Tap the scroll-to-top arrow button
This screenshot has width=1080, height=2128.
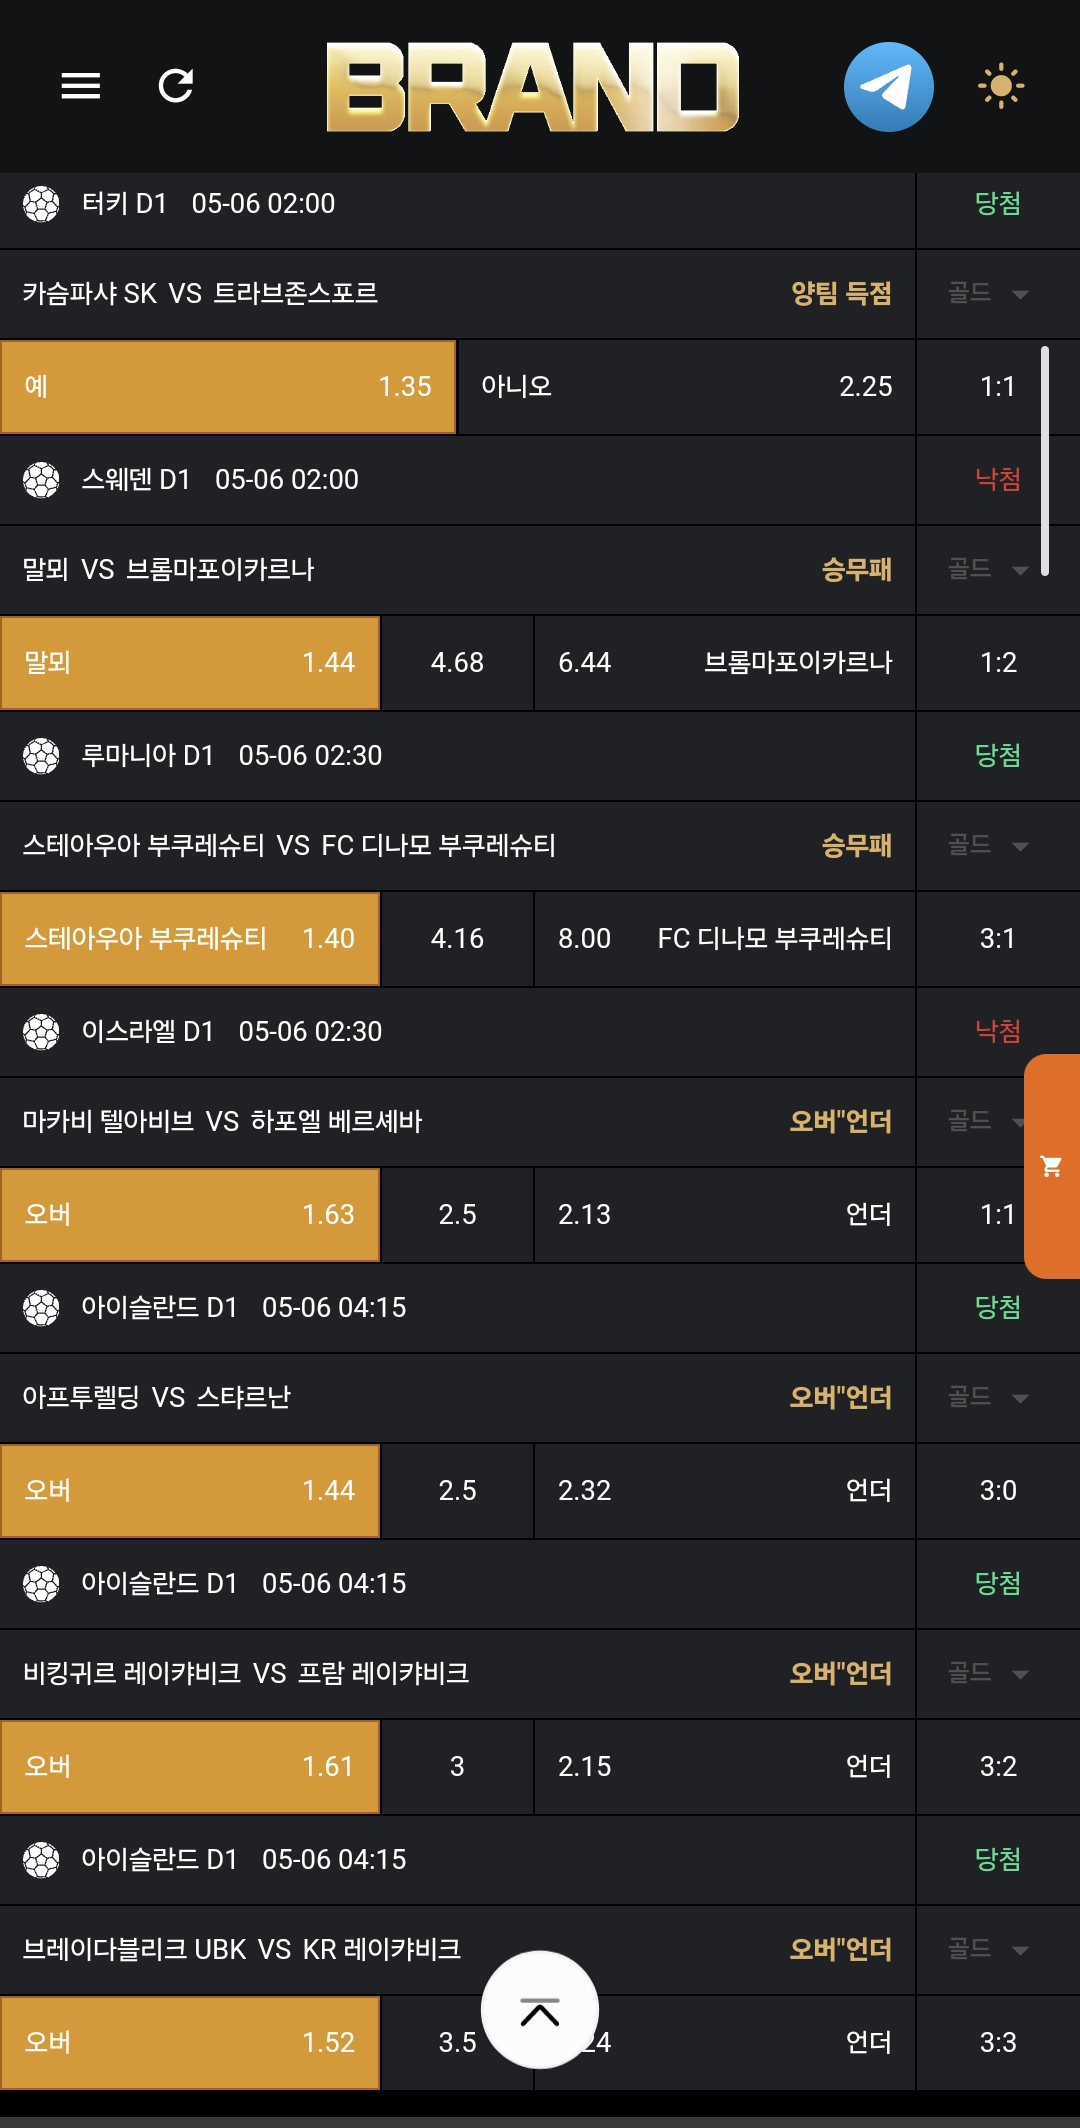pyautogui.click(x=540, y=2010)
